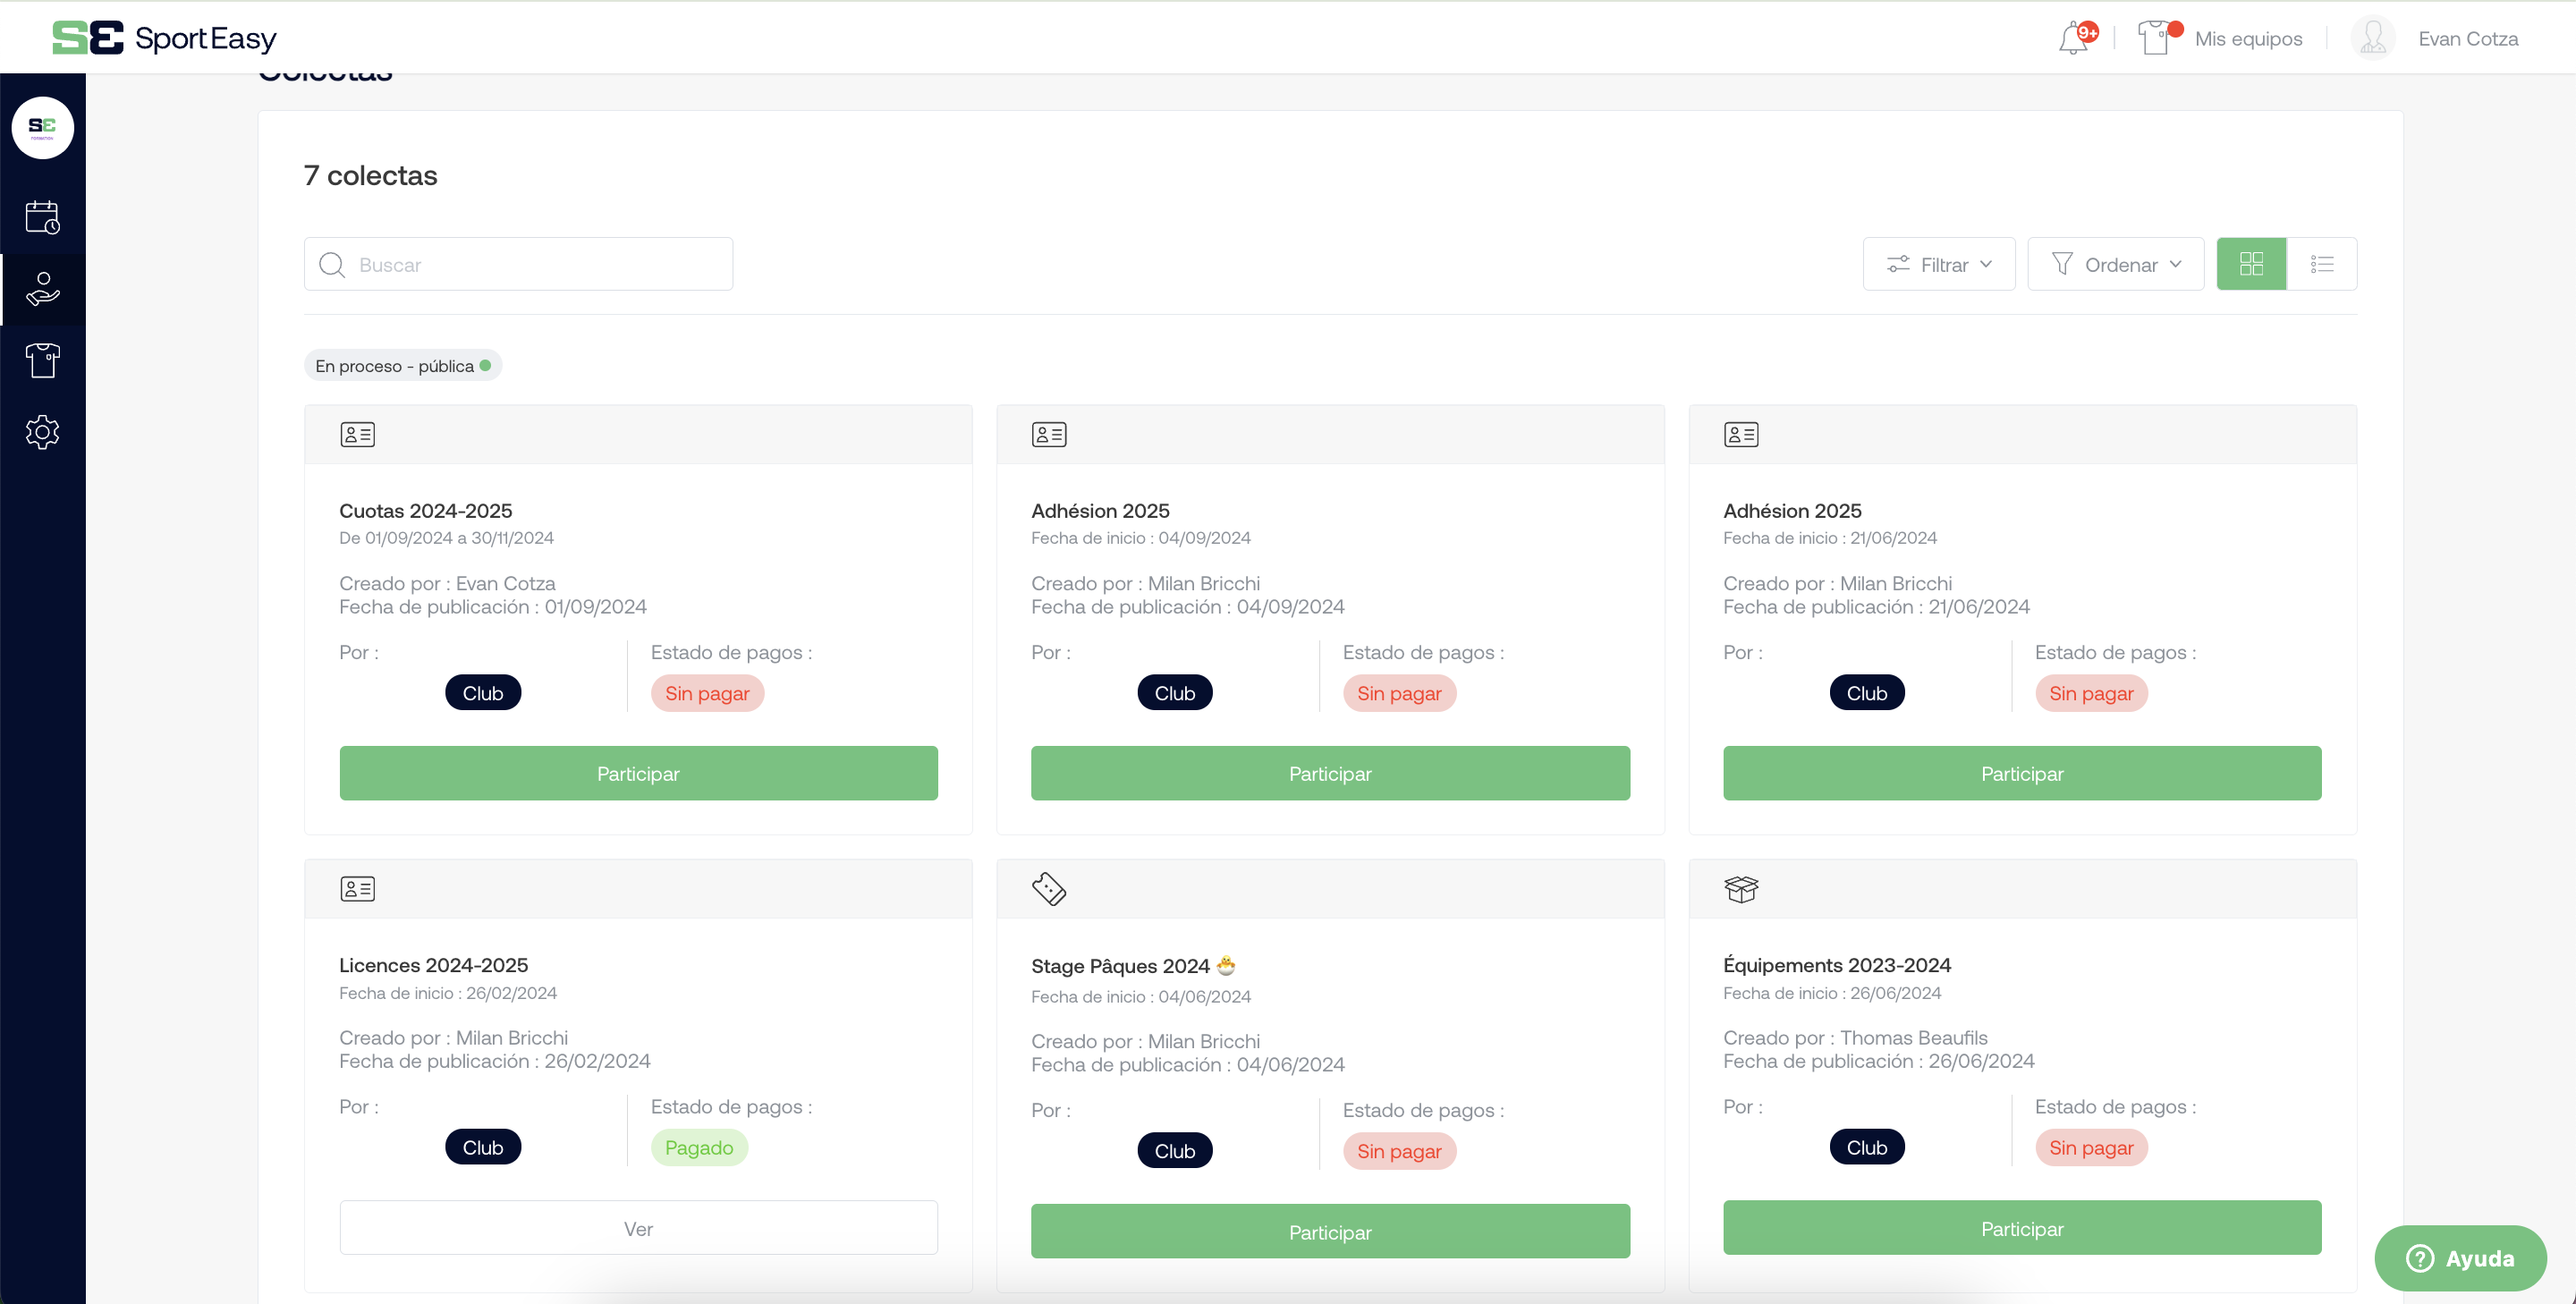Image resolution: width=2576 pixels, height=1304 pixels.
Task: Expand the Filtrar dropdown
Action: (1938, 264)
